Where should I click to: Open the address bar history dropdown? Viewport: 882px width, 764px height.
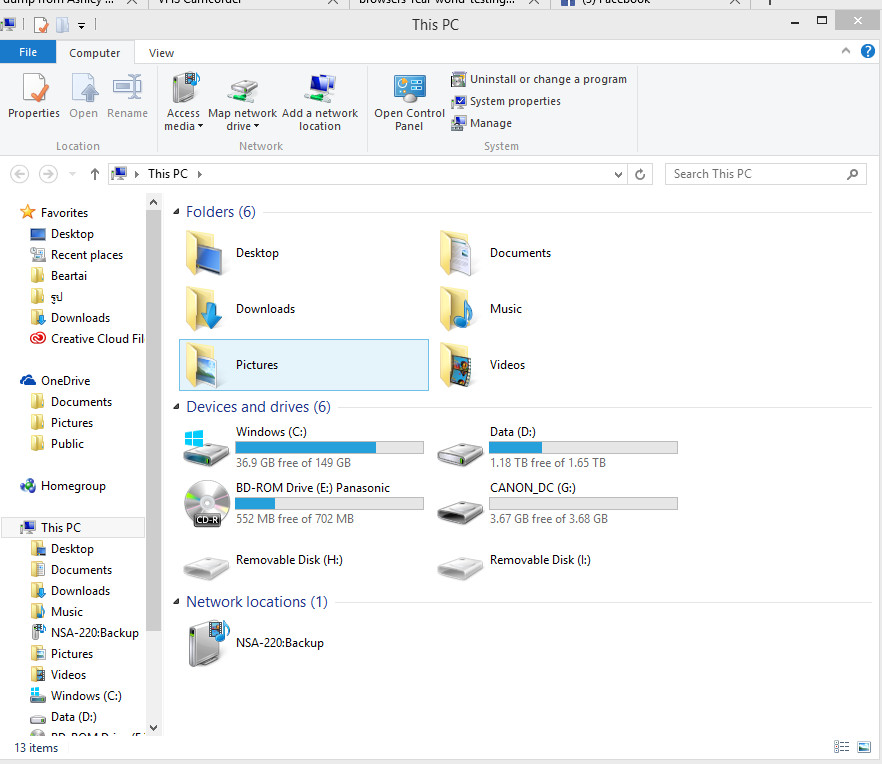click(618, 174)
